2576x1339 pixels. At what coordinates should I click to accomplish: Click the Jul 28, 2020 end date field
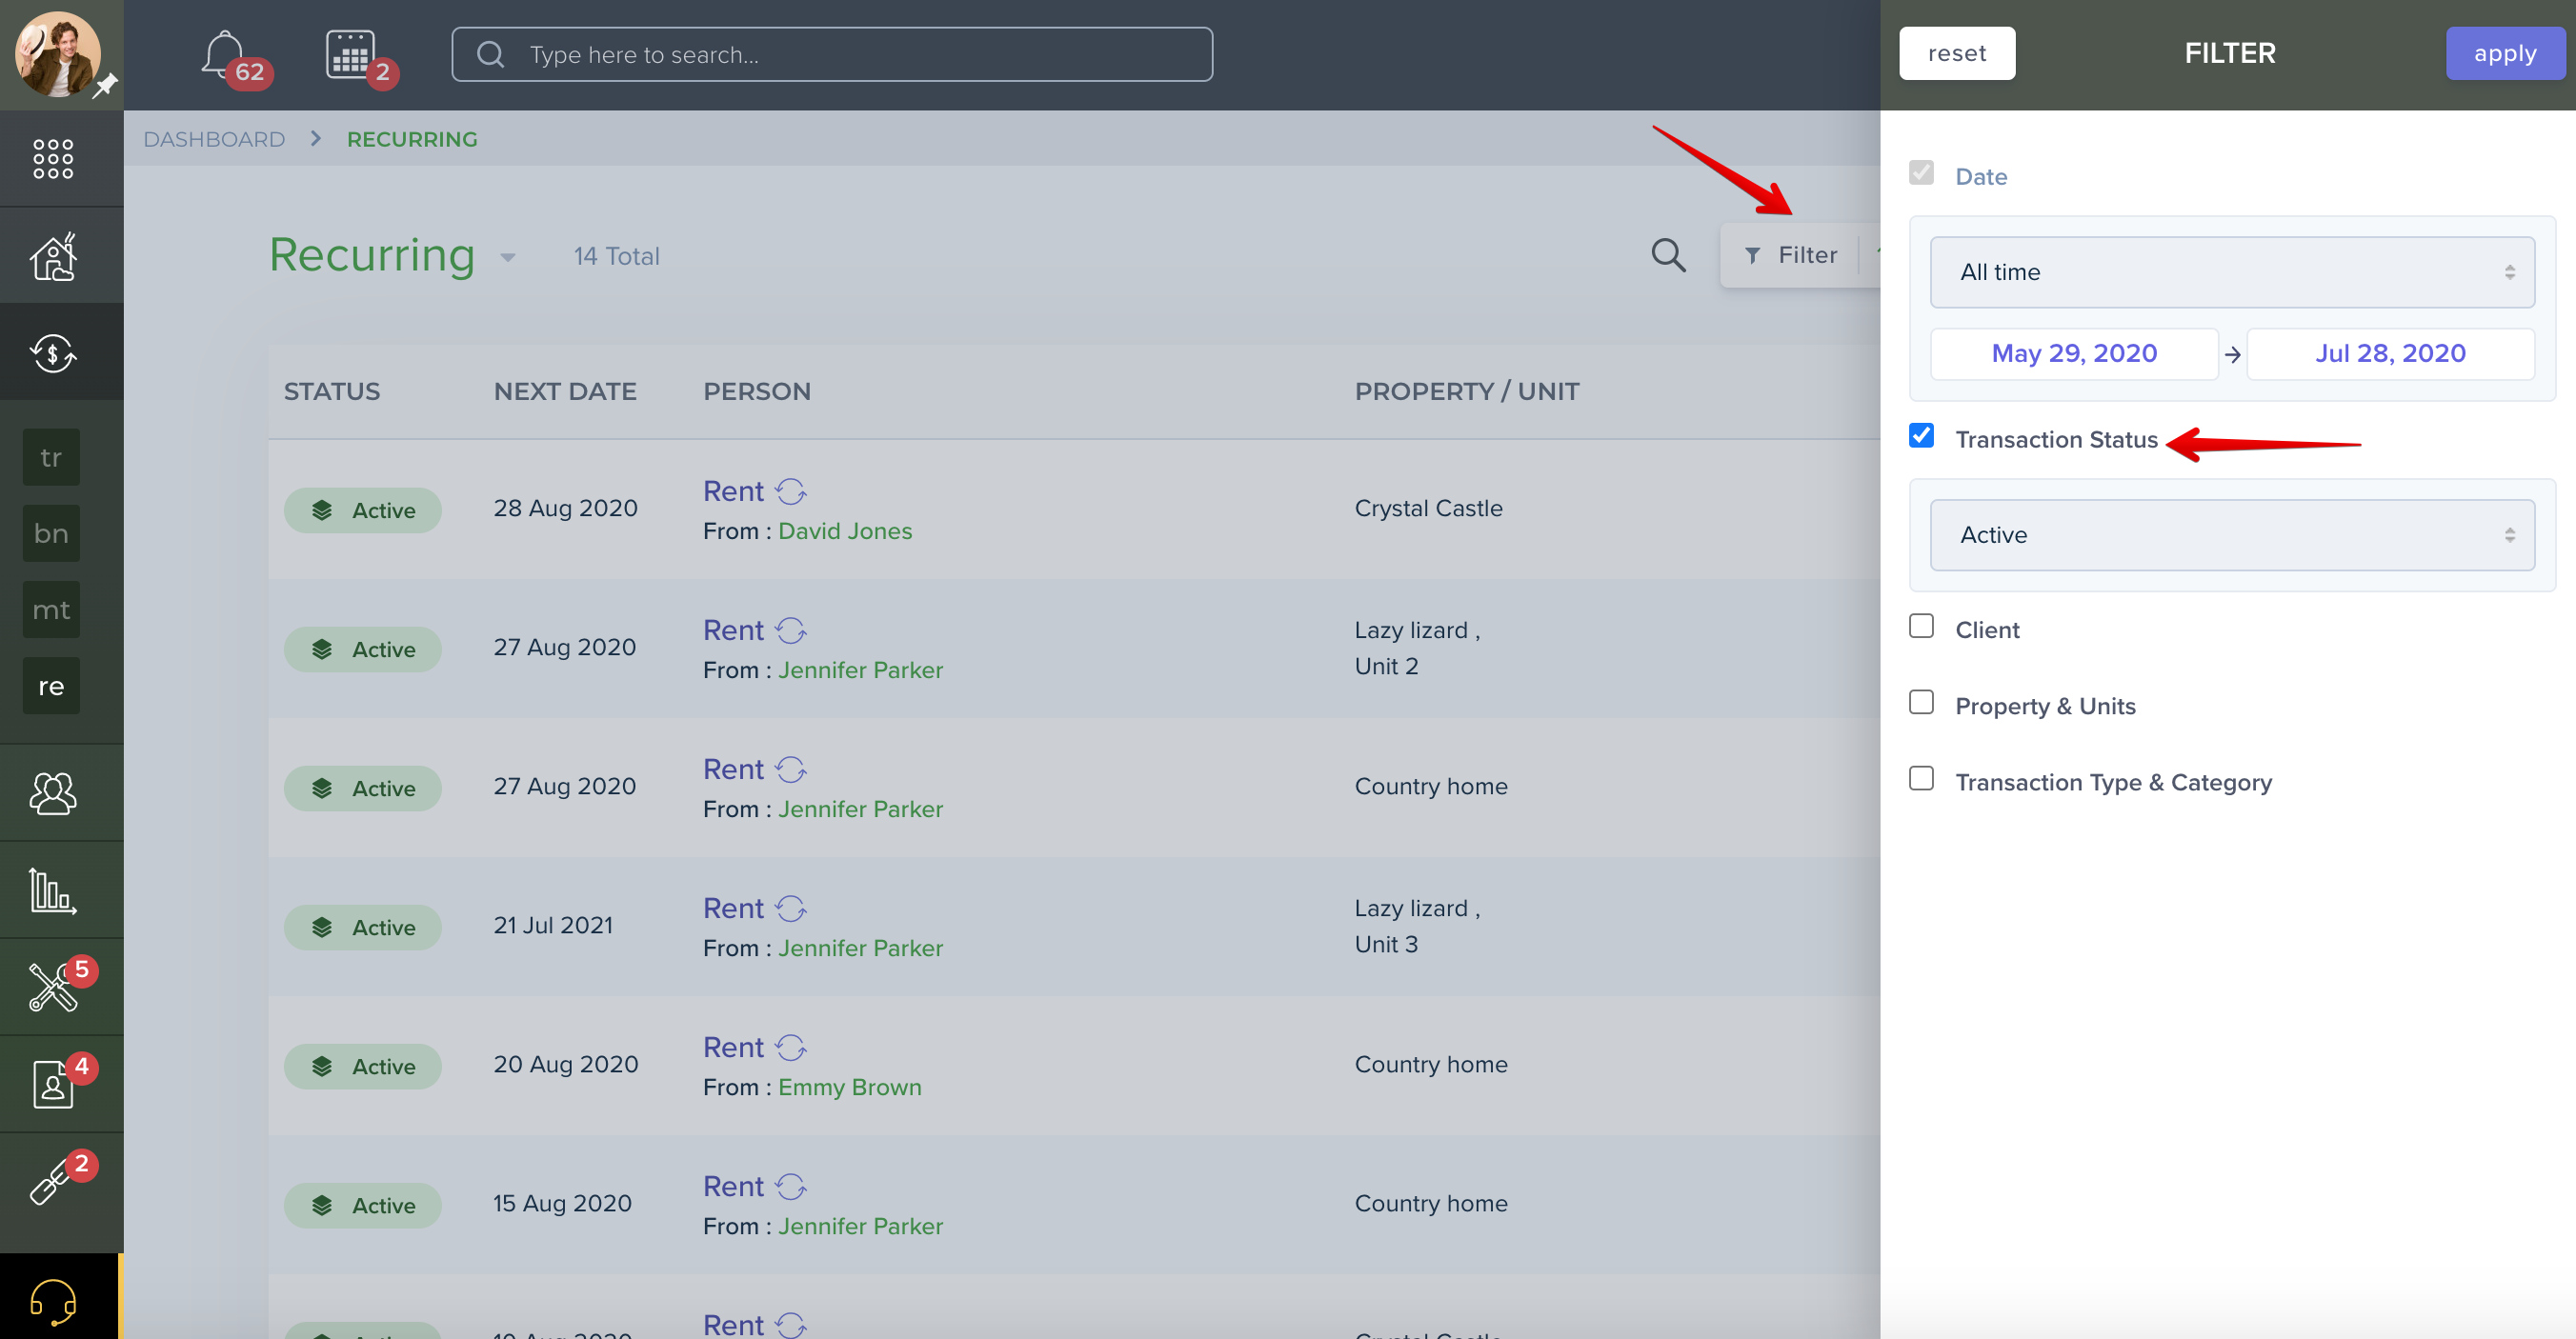pyautogui.click(x=2390, y=354)
